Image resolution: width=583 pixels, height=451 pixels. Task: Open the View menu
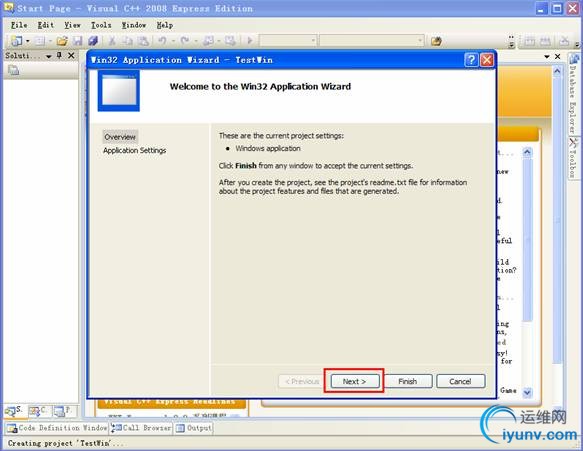[73, 25]
